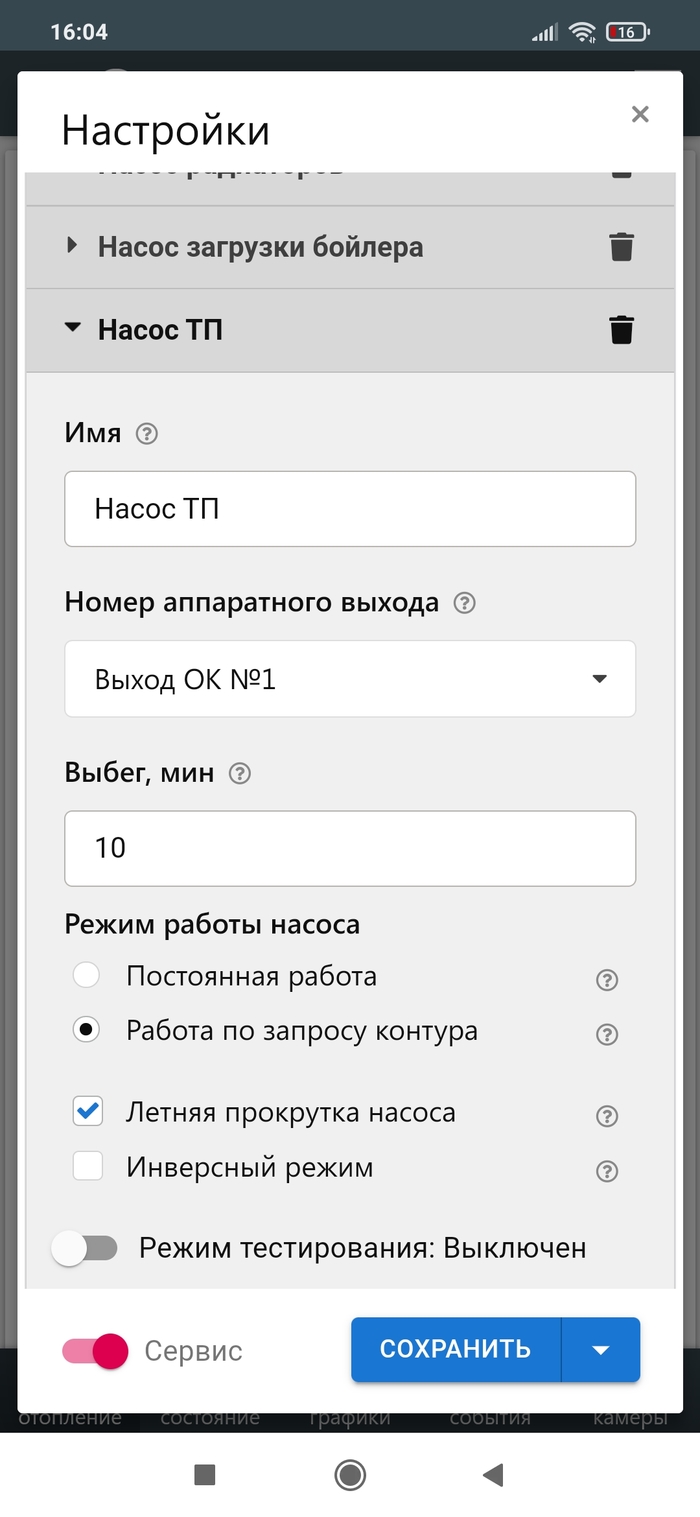Disable the Сервис switch
The height and width of the screenshot is (1517, 700).
tap(96, 1351)
